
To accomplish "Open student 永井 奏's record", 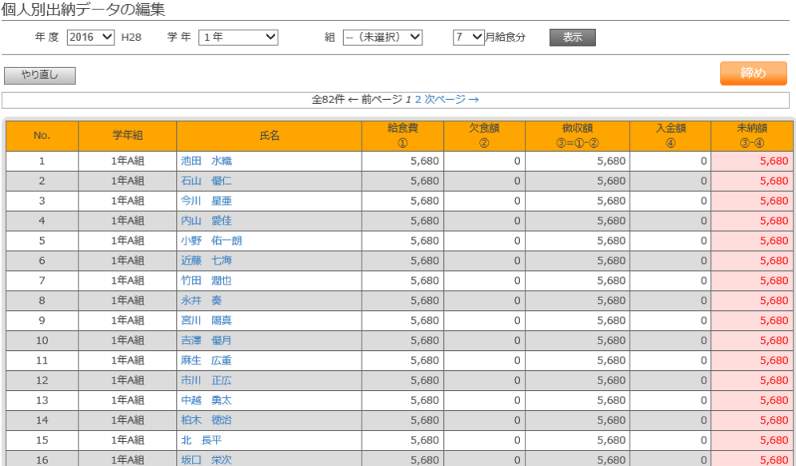I will tap(201, 301).
